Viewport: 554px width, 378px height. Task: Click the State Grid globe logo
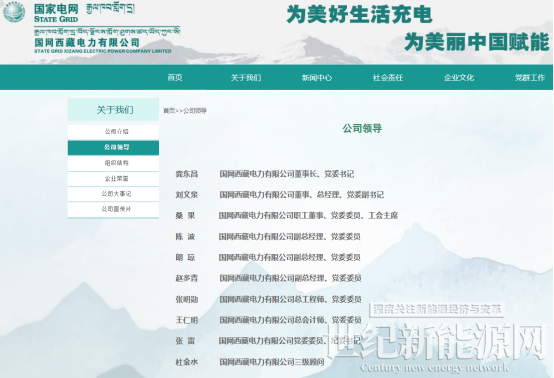pyautogui.click(x=14, y=12)
